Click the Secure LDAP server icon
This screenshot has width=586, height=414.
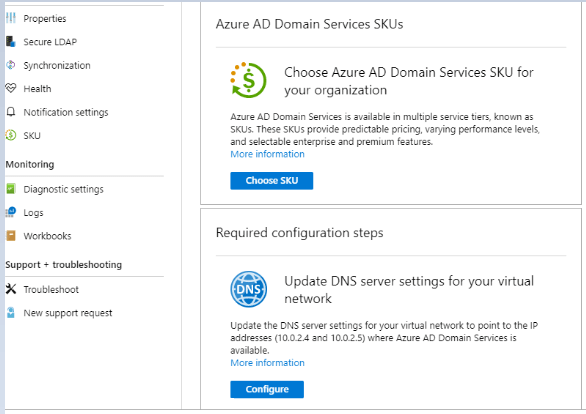pyautogui.click(x=10, y=41)
